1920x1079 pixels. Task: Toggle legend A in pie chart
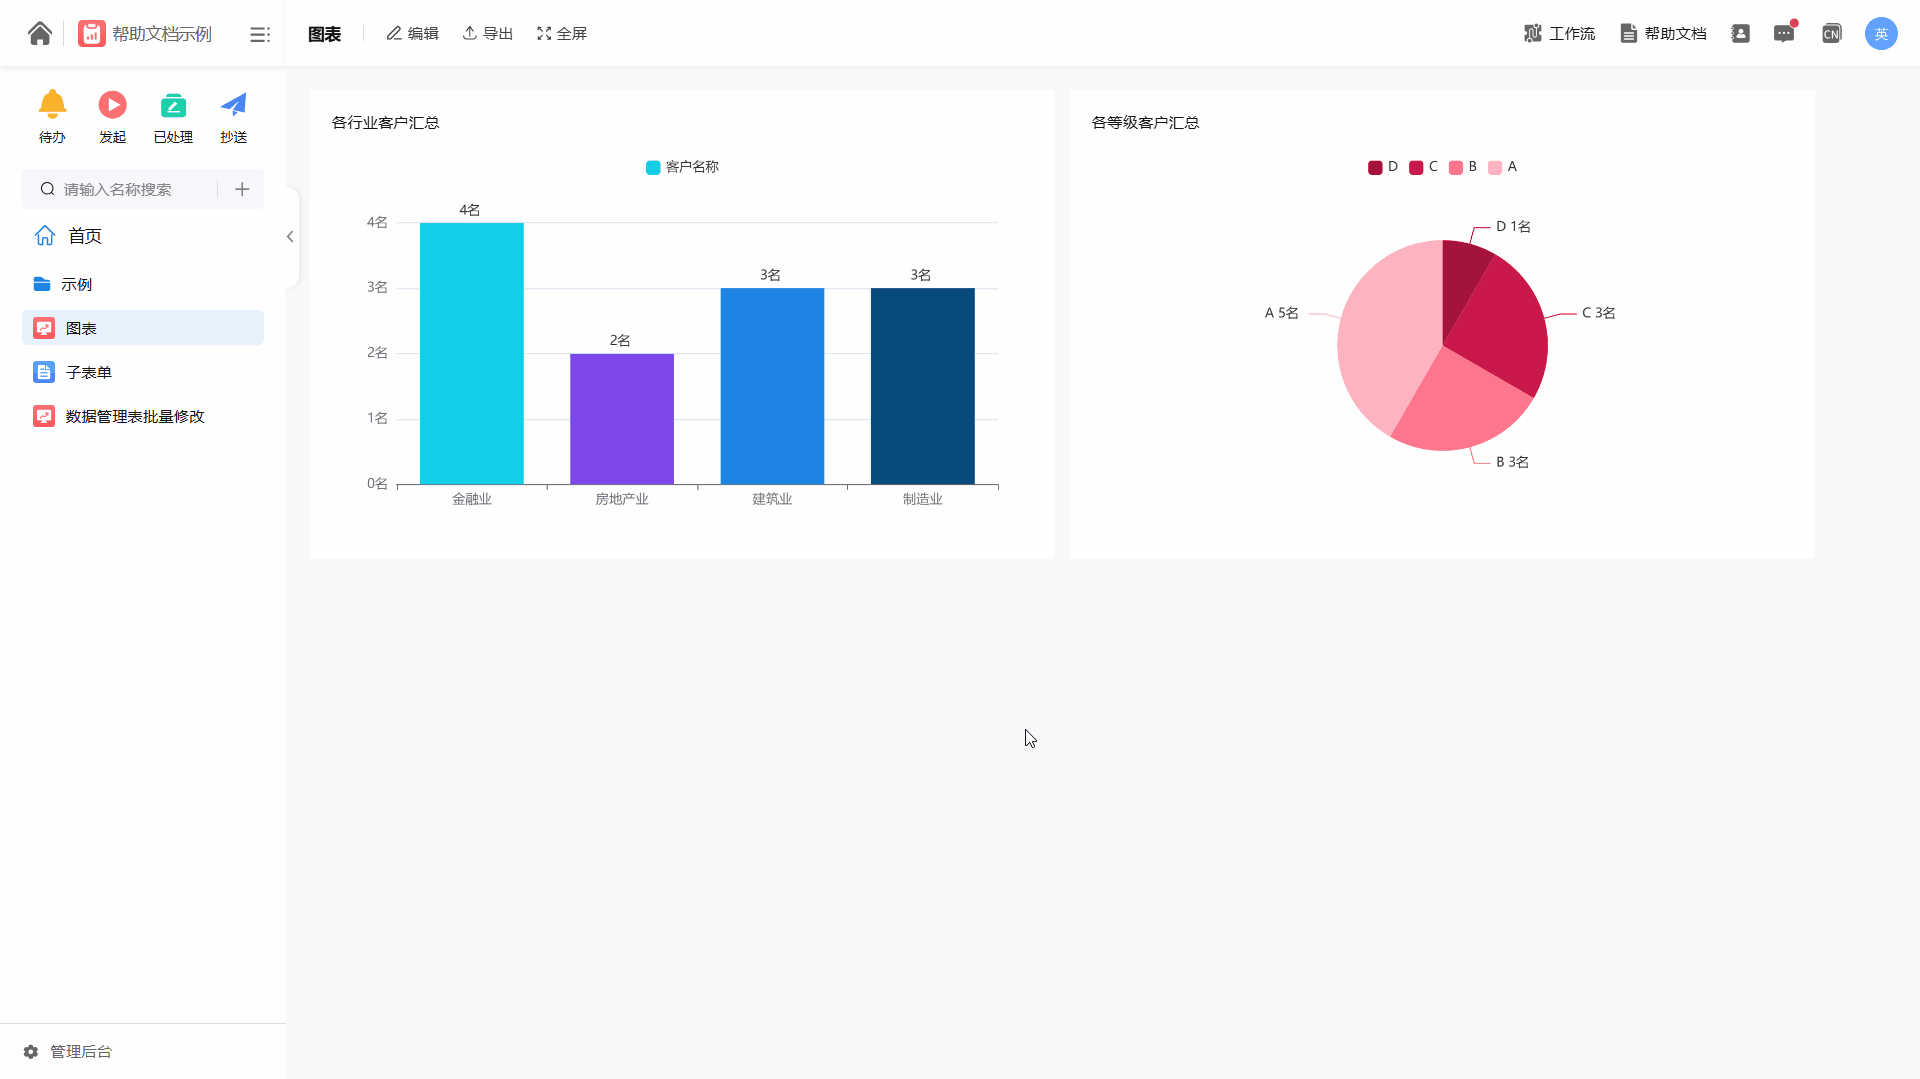tap(1503, 167)
